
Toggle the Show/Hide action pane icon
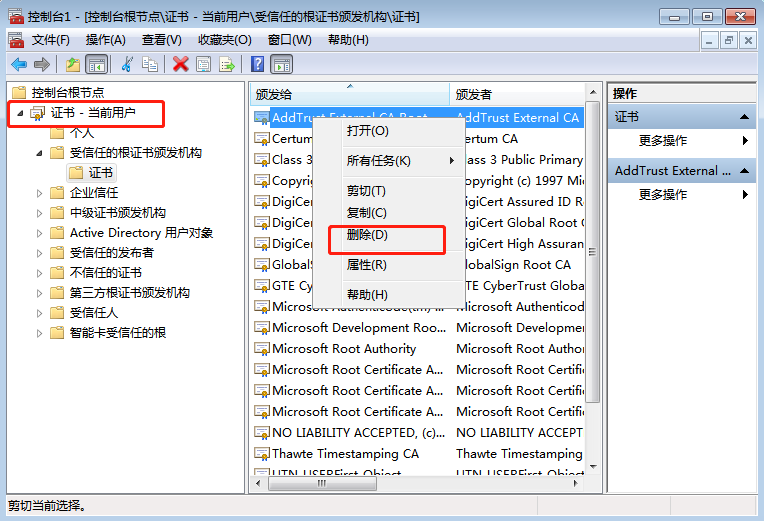click(282, 64)
